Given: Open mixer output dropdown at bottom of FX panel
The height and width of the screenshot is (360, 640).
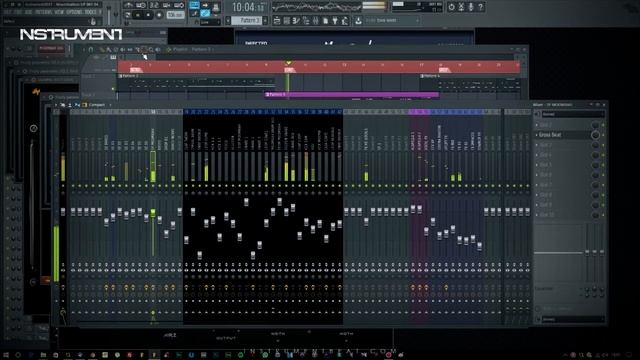Looking at the screenshot, I should click(x=572, y=319).
